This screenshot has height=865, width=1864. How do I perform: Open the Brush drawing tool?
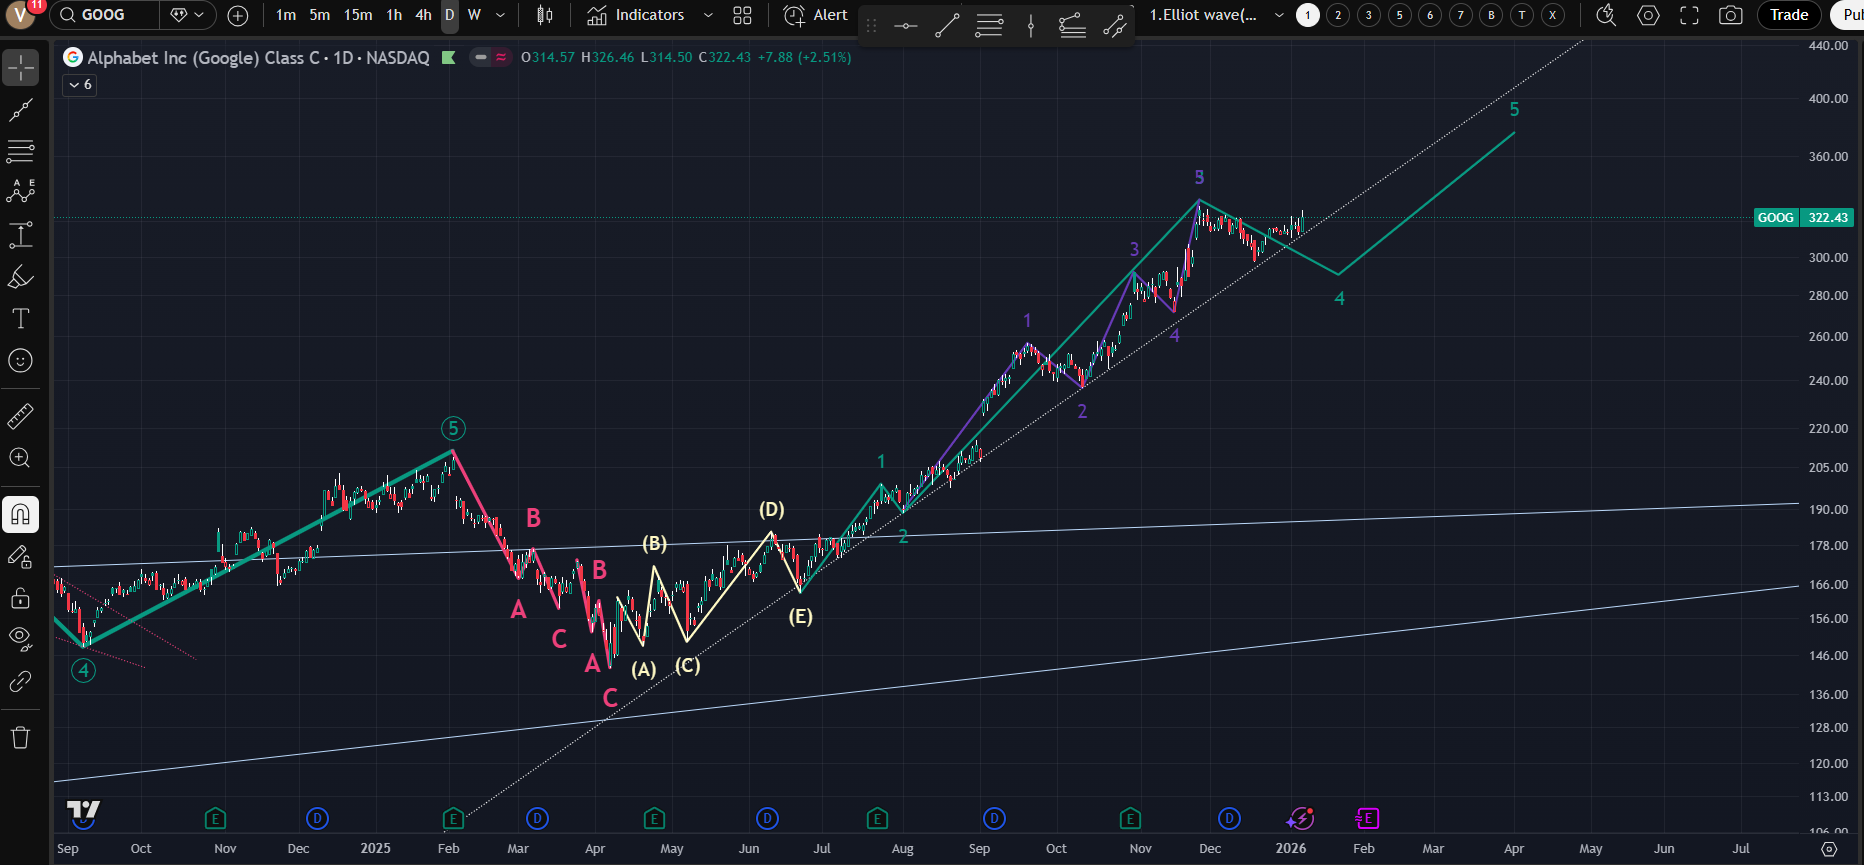point(20,277)
